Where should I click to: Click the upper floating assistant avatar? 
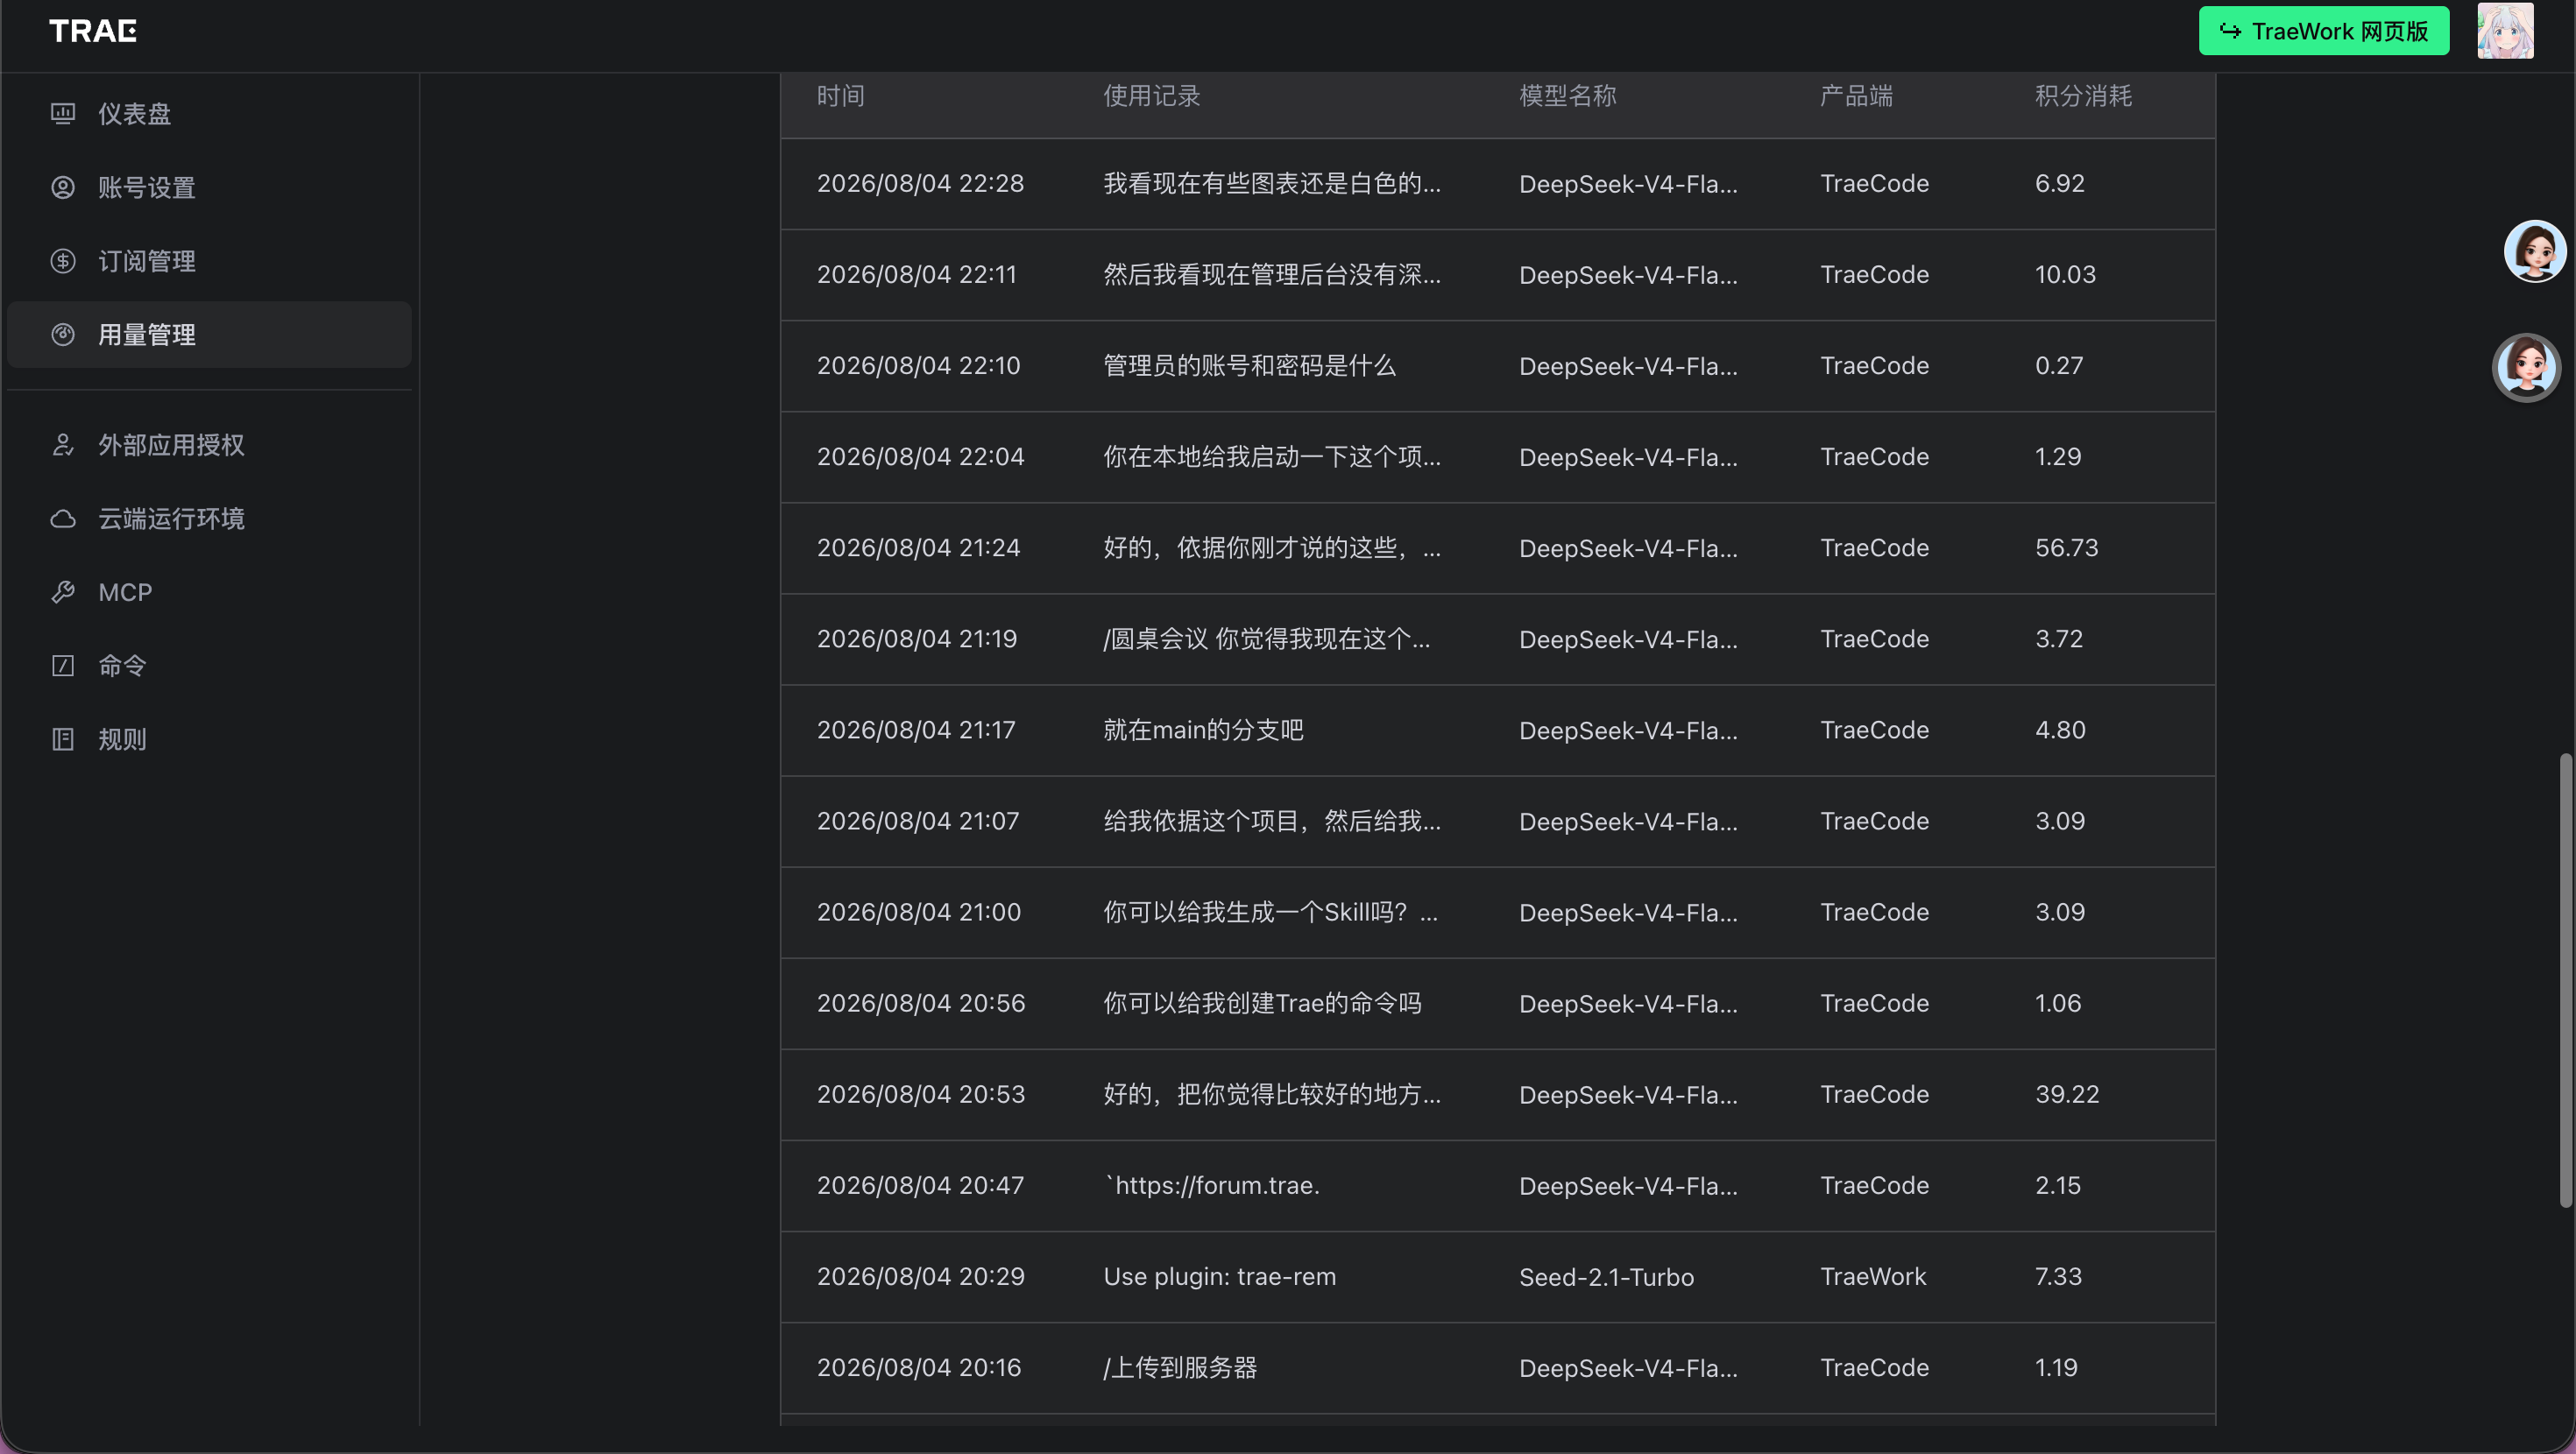2534,251
